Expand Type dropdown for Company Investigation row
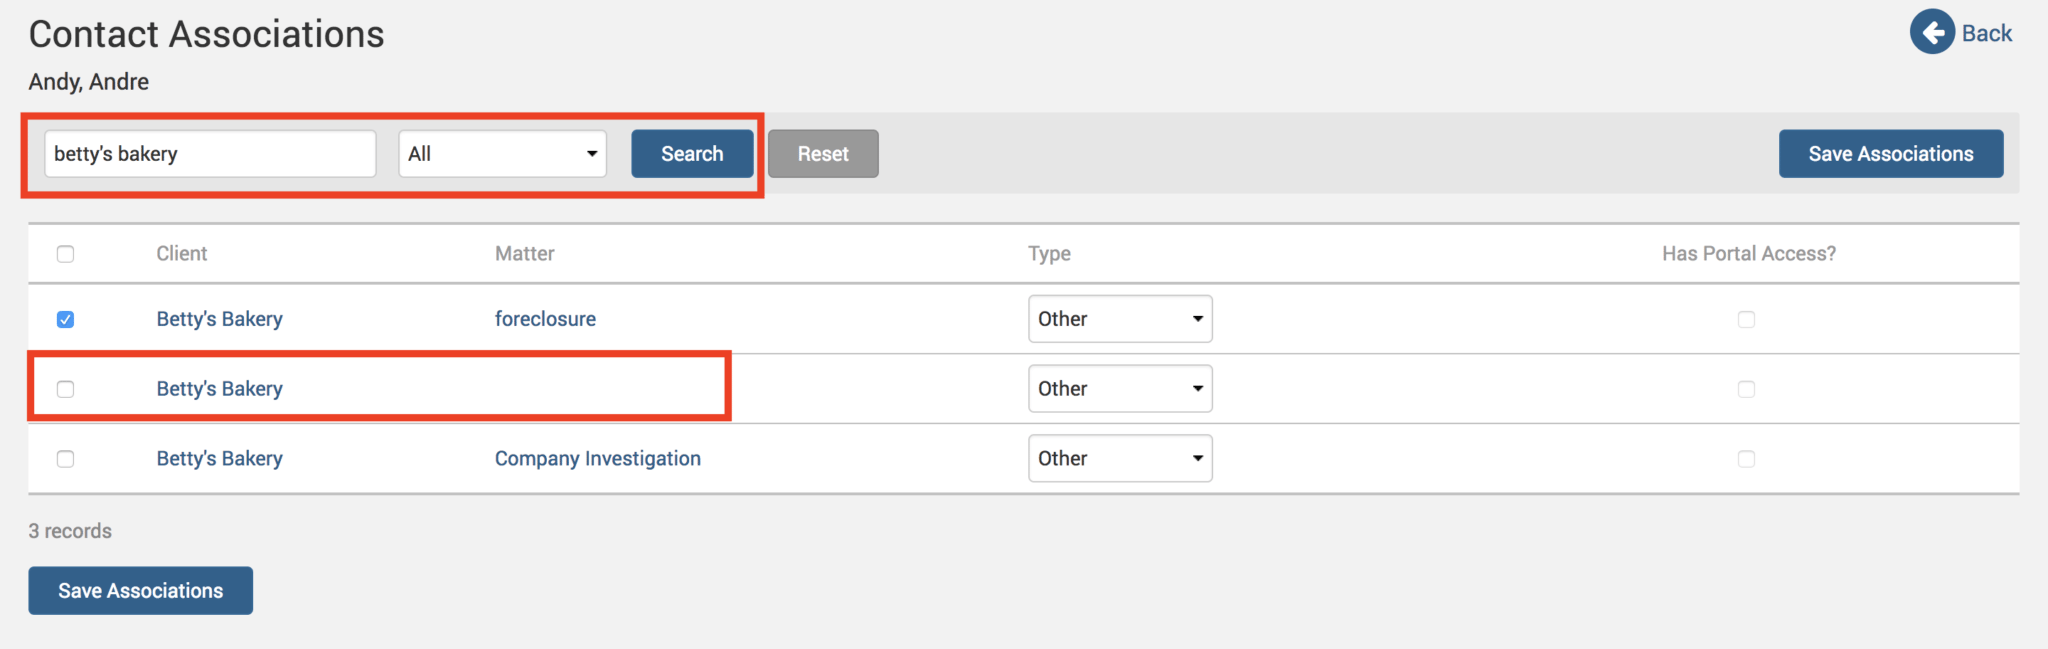Image resolution: width=2048 pixels, height=649 pixels. tap(1119, 458)
